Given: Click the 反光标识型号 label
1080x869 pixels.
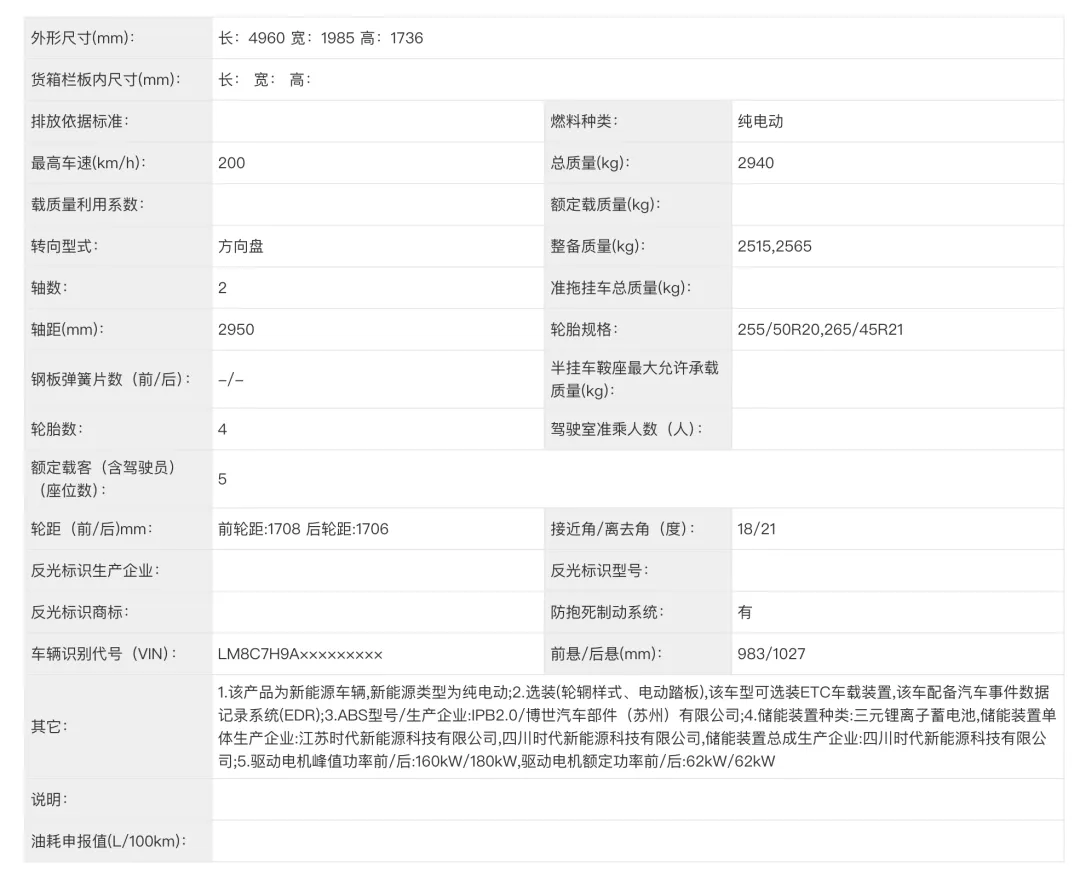Looking at the screenshot, I should 599,570.
